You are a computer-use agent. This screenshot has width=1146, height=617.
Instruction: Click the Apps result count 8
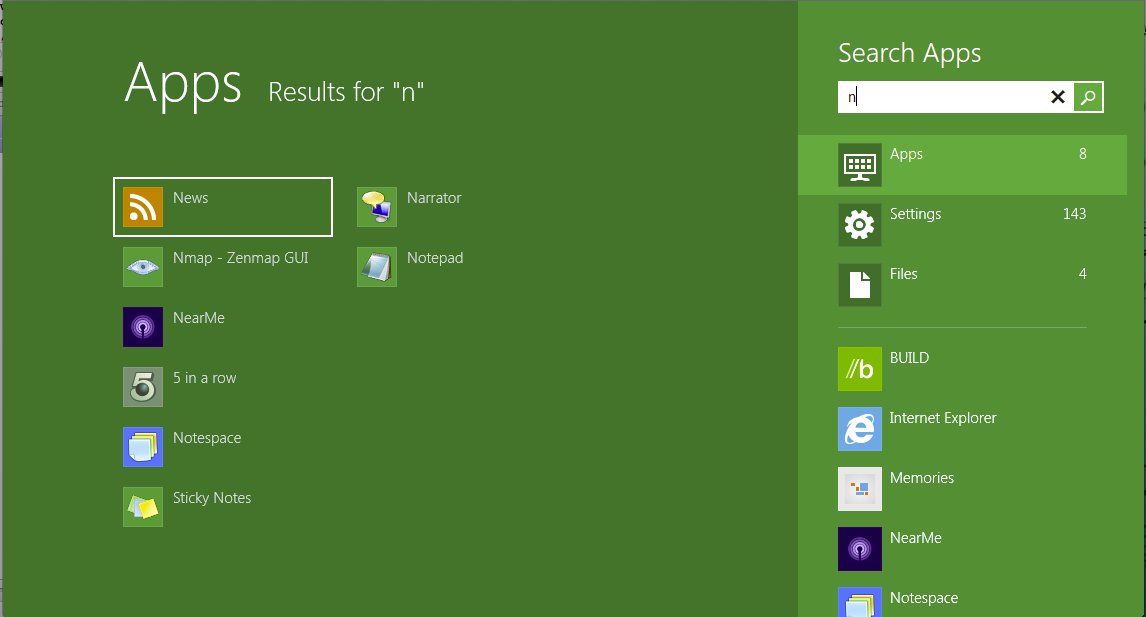click(x=1082, y=154)
